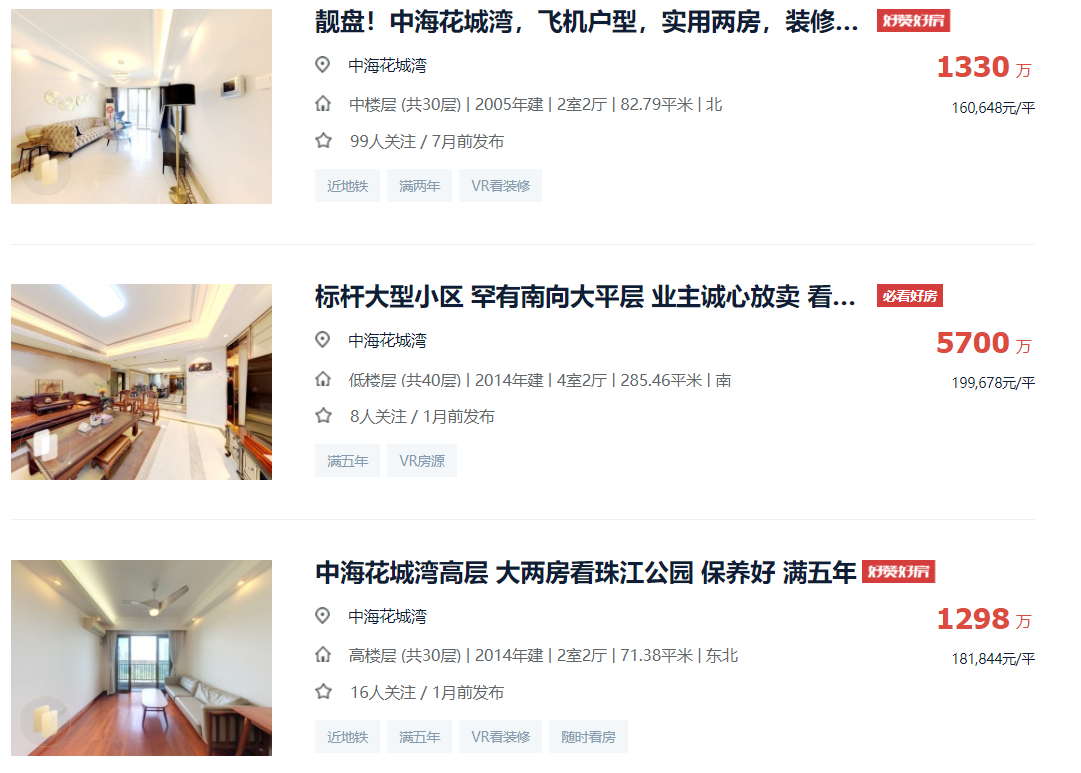The image size is (1081, 773).
Task: Click star follow icon next to 99人关注
Action: [x=323, y=141]
